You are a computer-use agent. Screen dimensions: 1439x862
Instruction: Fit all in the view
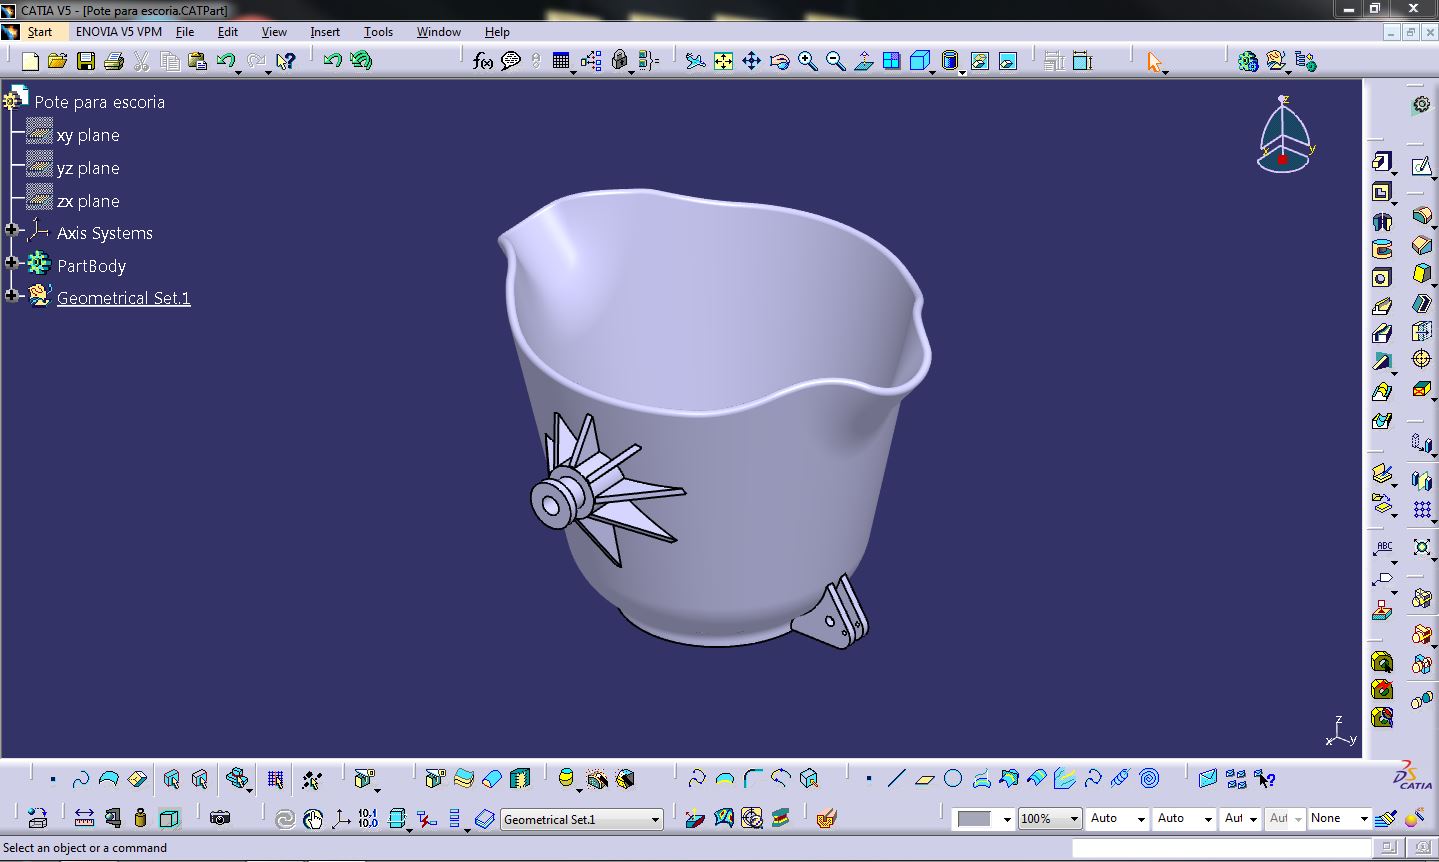[x=723, y=61]
